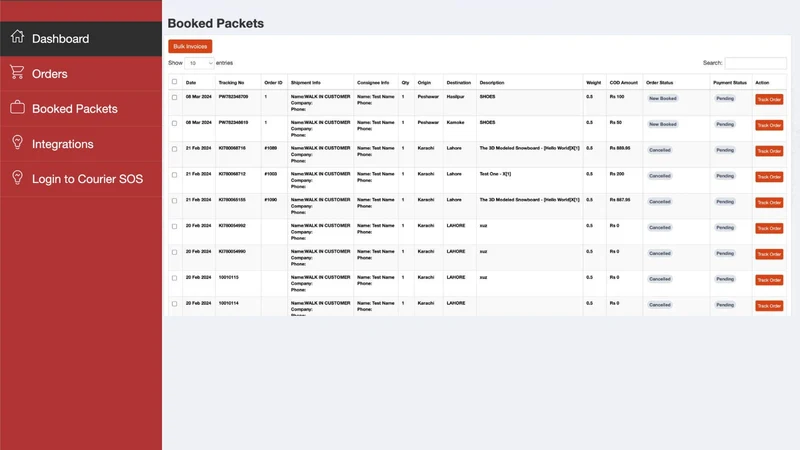Check the row with destination Hasilpur
The image size is (800, 450).
(174, 97)
